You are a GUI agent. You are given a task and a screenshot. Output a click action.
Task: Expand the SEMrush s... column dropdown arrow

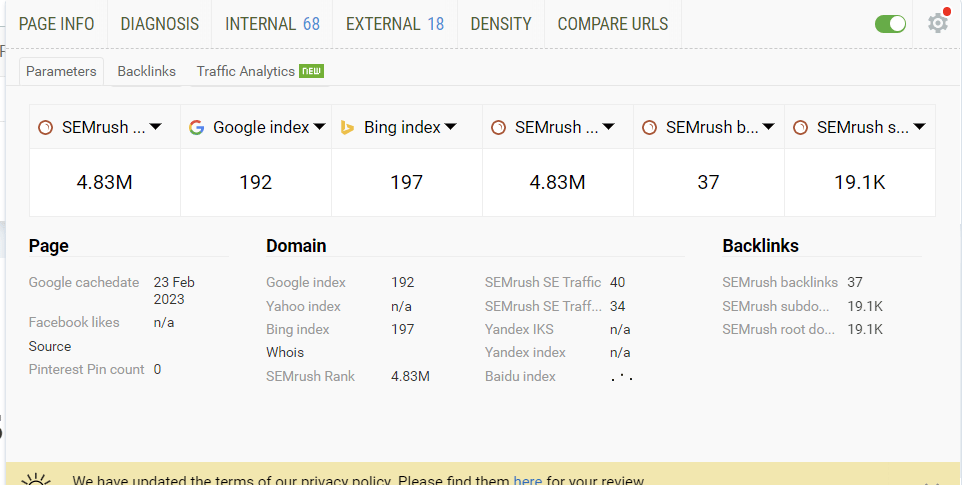(919, 127)
